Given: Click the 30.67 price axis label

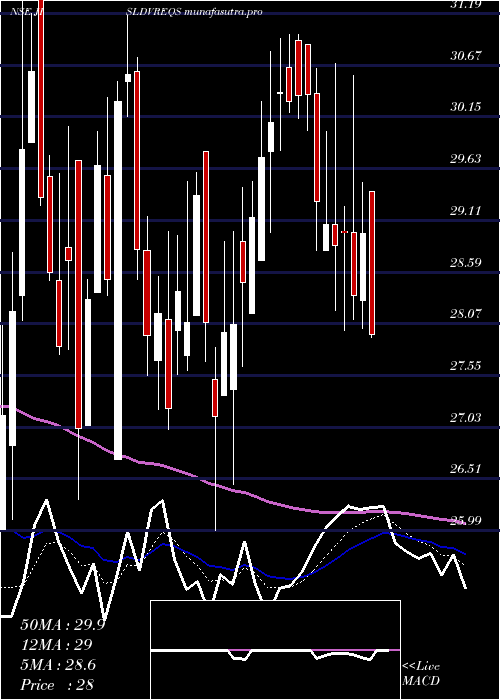Looking at the screenshot, I should pyautogui.click(x=467, y=55).
